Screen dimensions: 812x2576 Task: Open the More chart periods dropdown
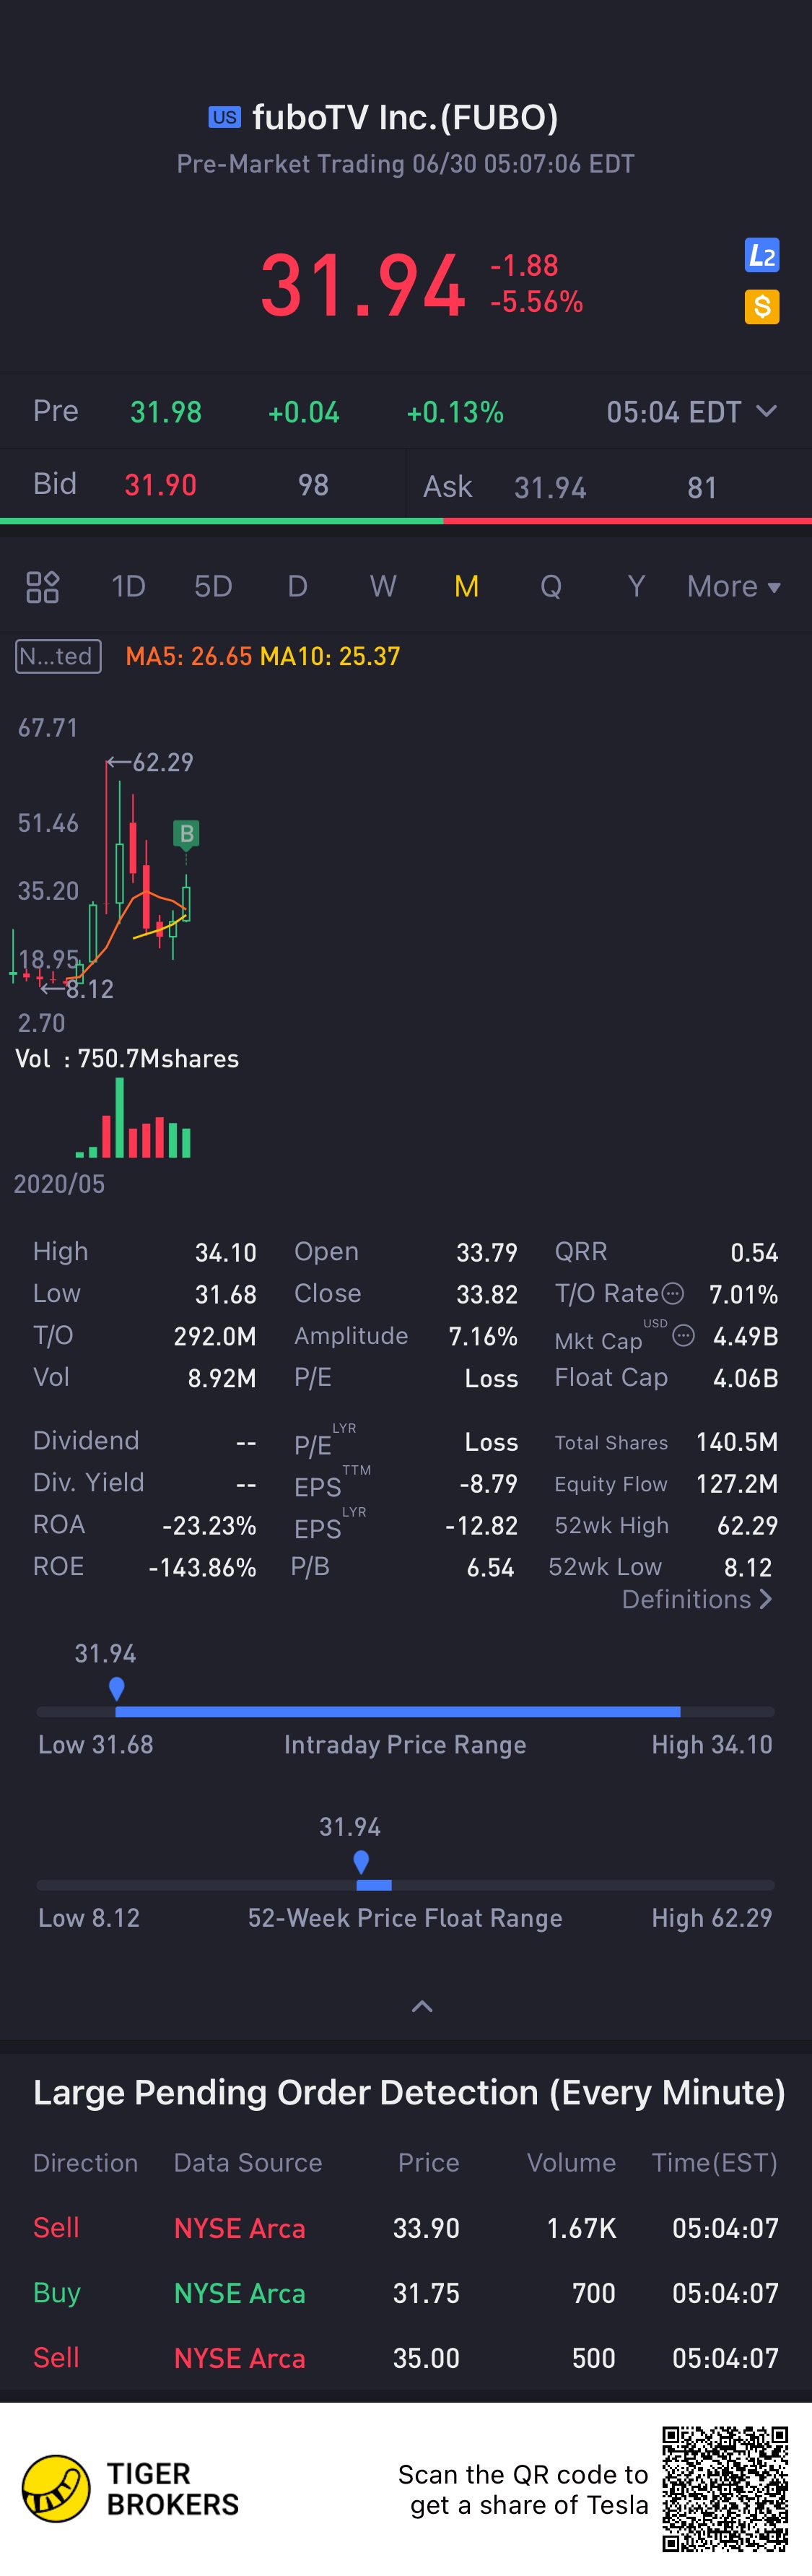click(733, 587)
